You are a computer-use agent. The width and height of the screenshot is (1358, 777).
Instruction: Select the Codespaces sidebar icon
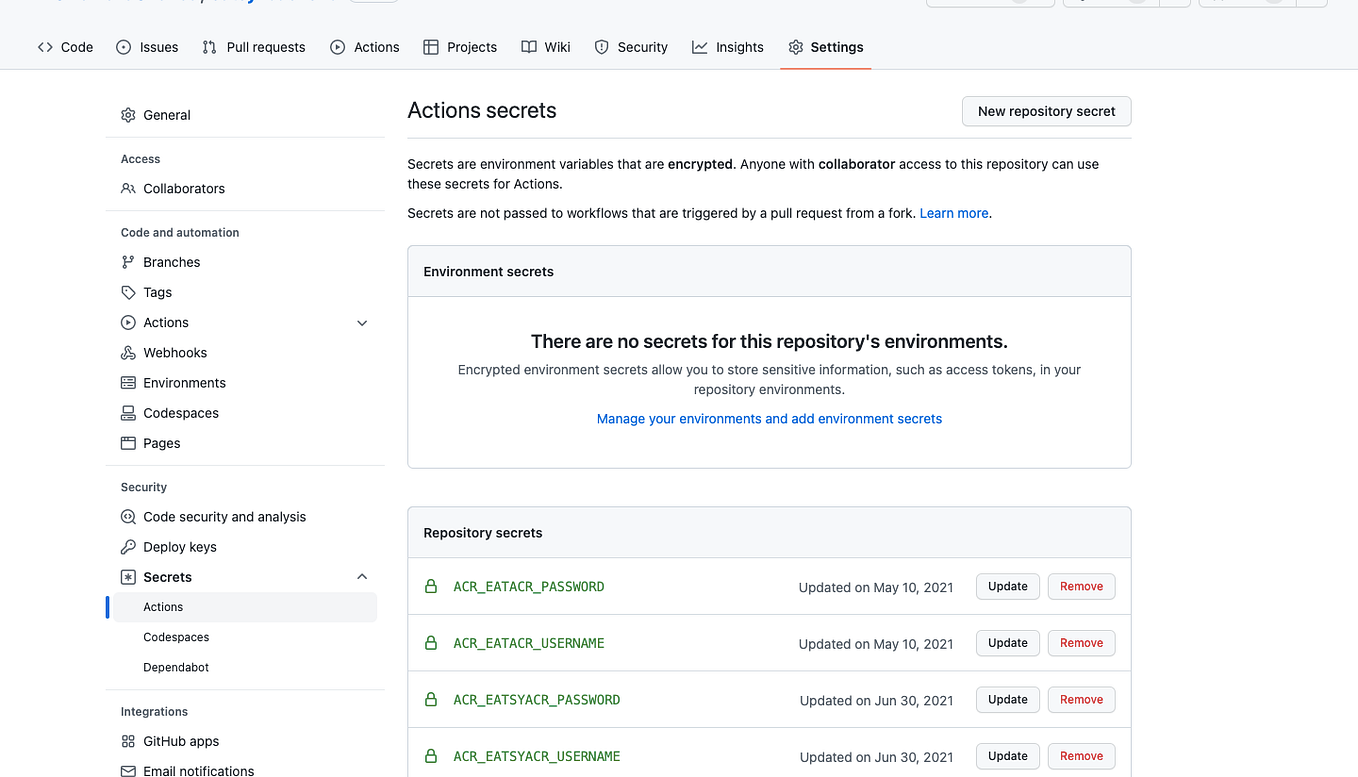pyautogui.click(x=128, y=412)
